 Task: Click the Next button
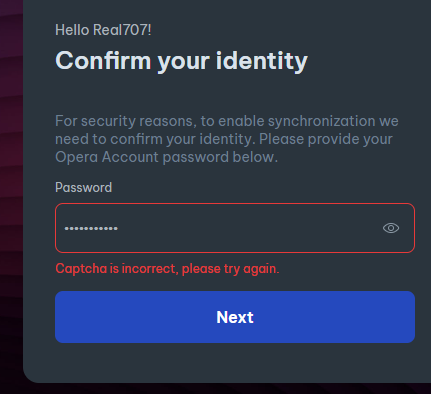pos(235,317)
